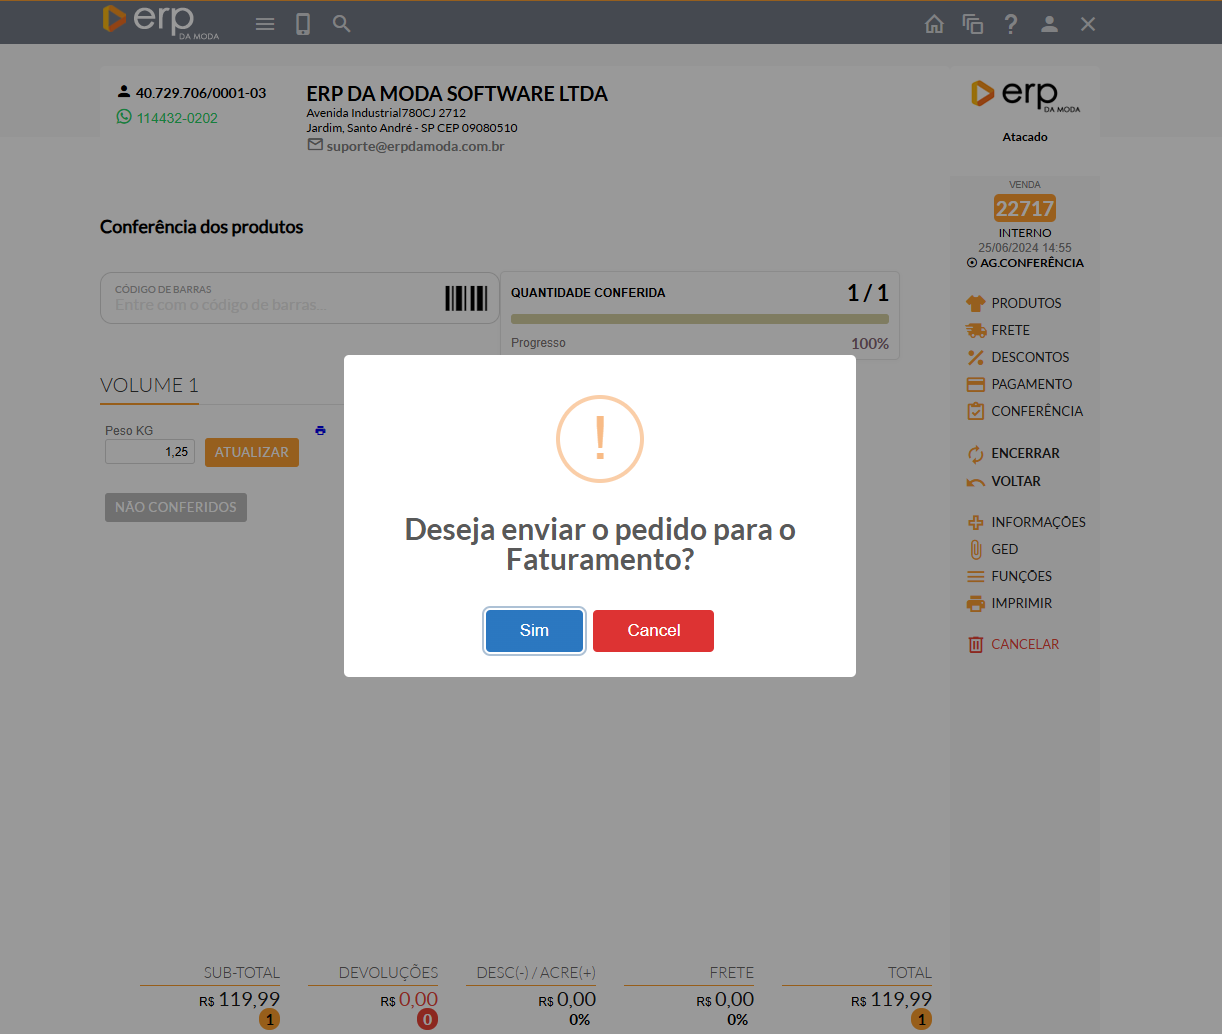Open PRODUTOS in the side menu
1222x1034 pixels.
1026,303
